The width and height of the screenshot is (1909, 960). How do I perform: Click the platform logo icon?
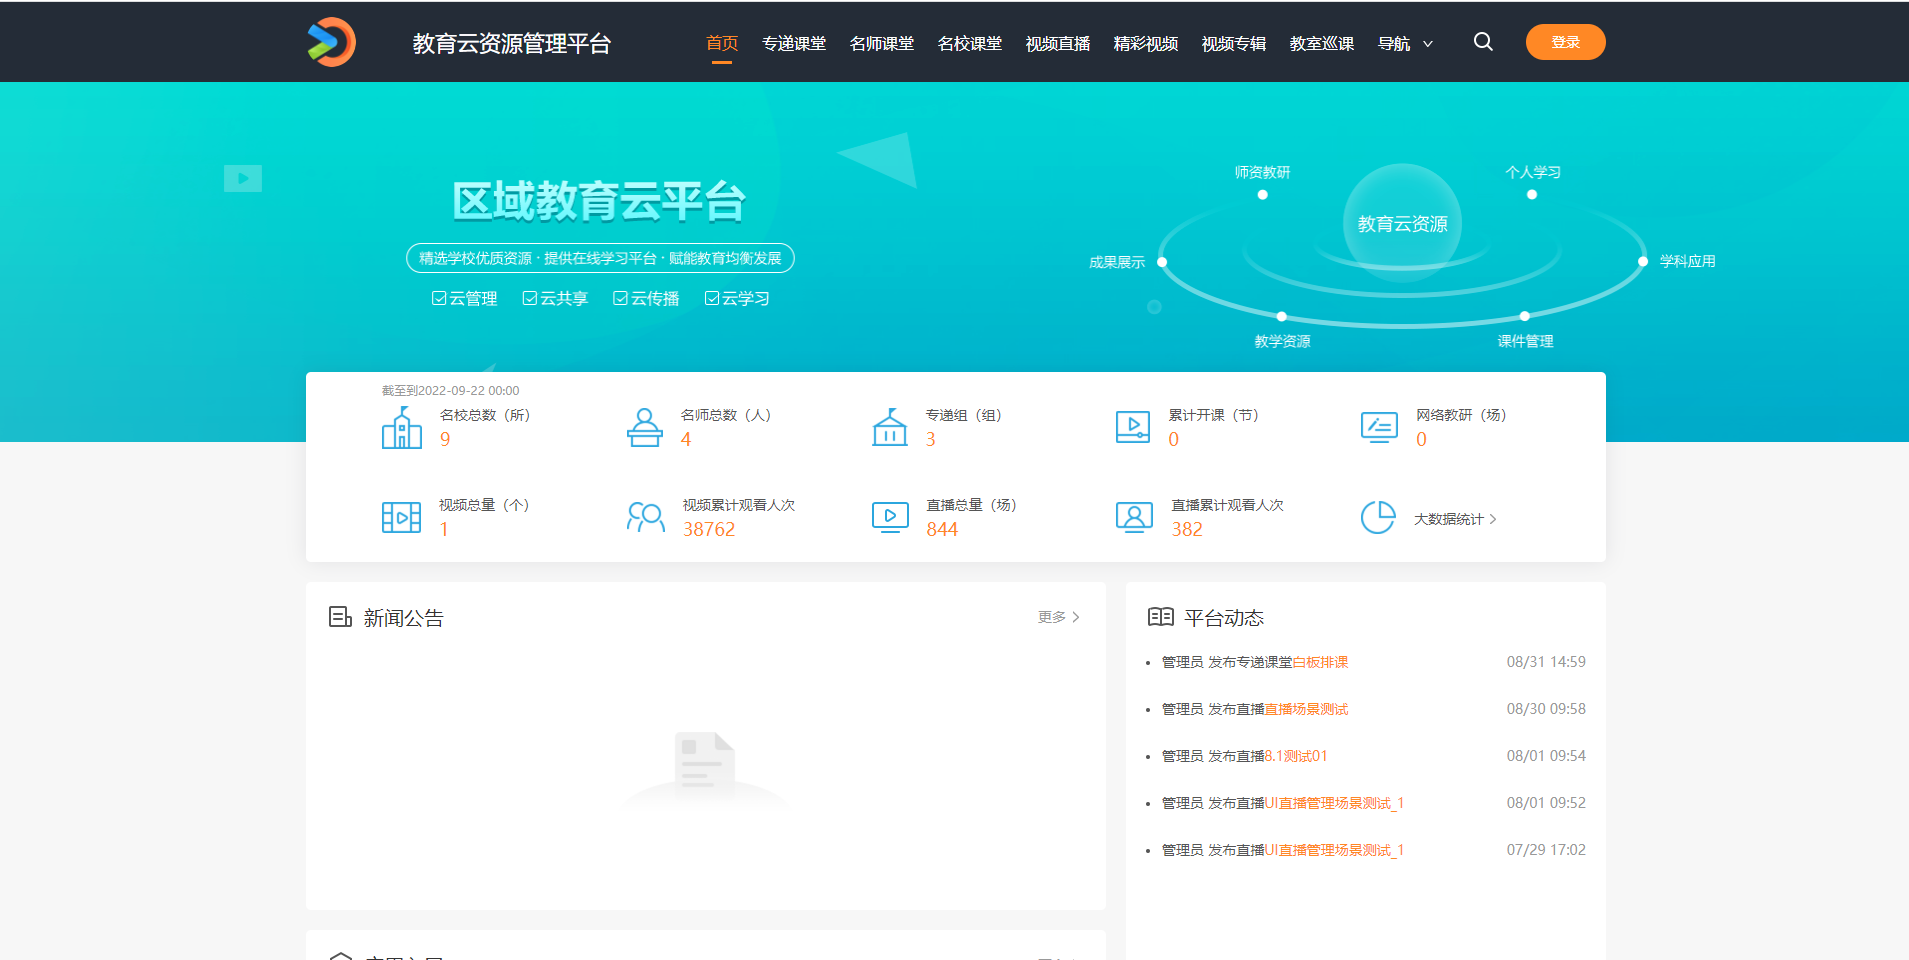tap(331, 42)
